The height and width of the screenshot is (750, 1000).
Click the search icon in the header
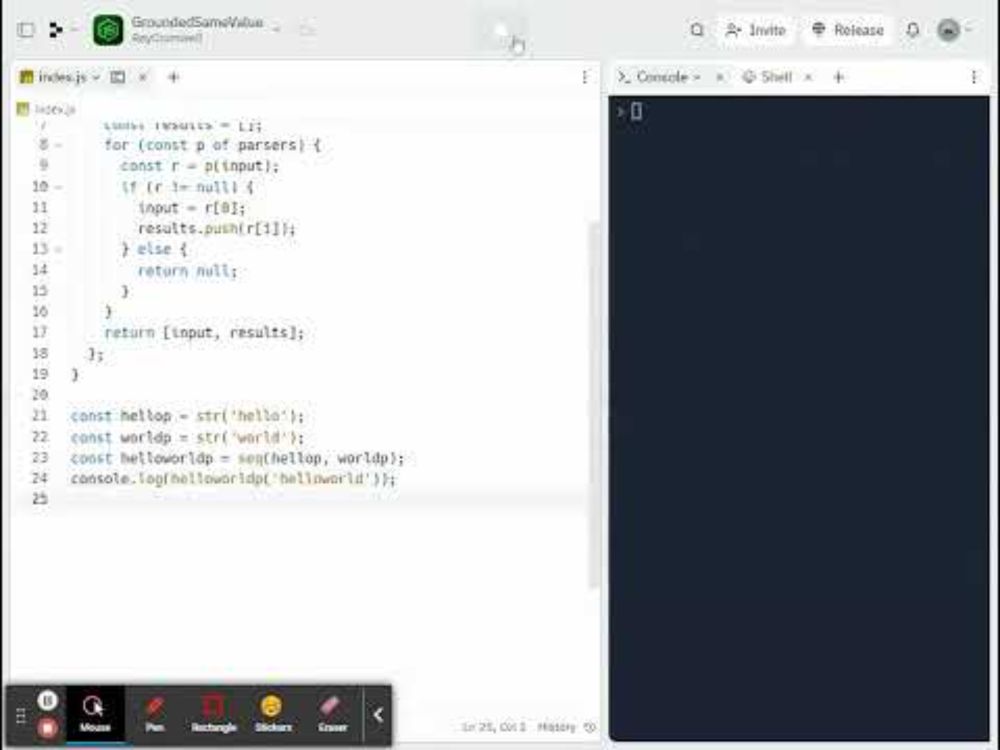pos(697,30)
